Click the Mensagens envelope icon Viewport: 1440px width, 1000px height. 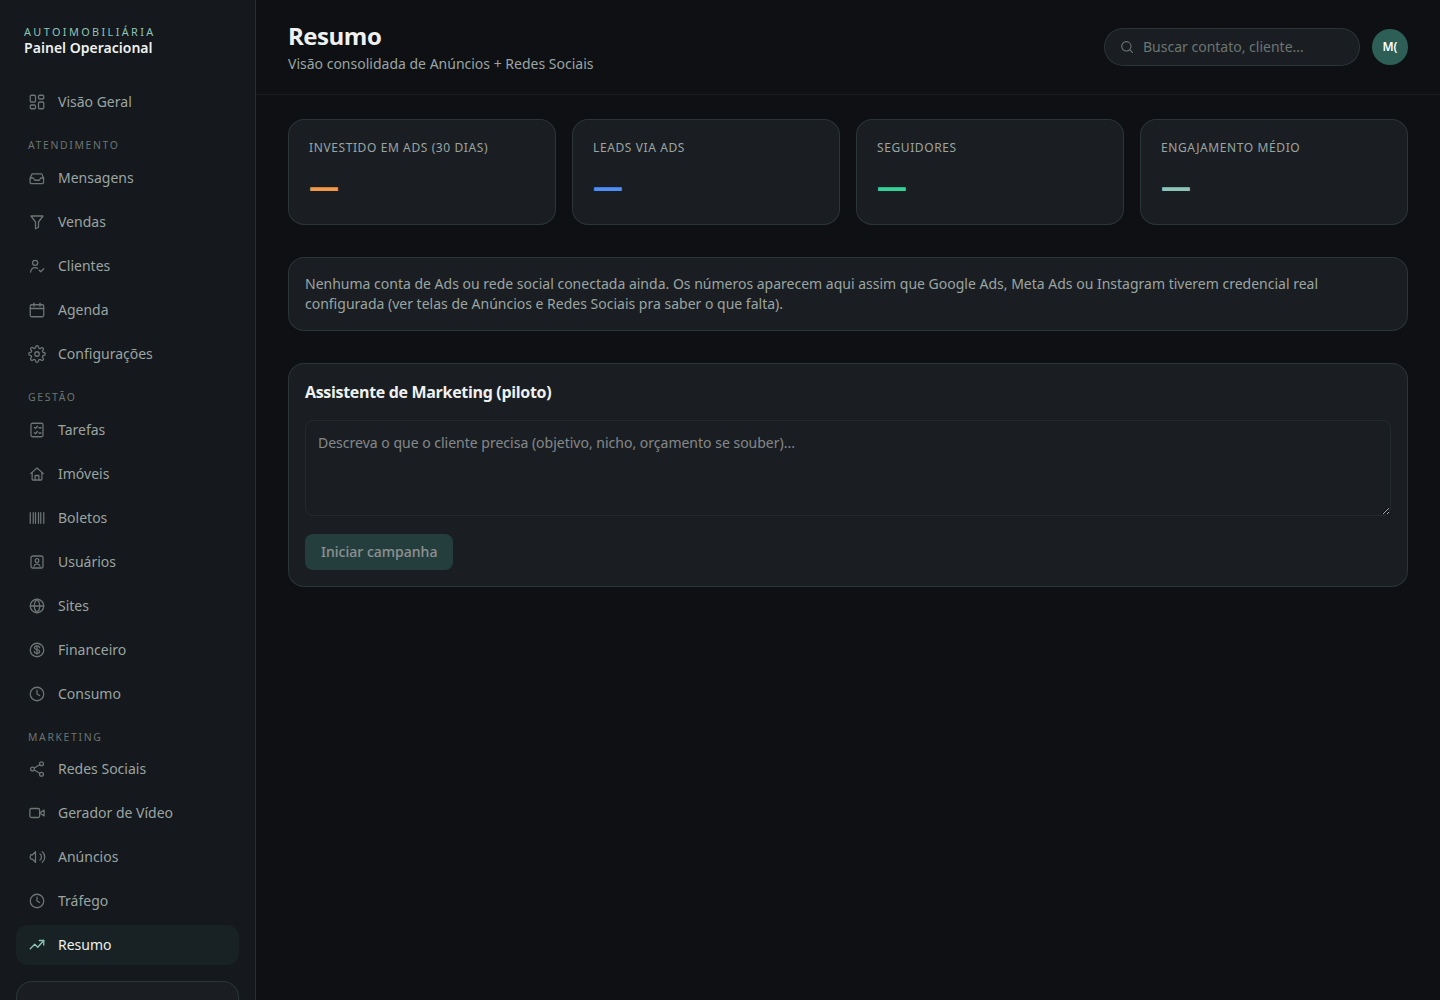tap(37, 178)
